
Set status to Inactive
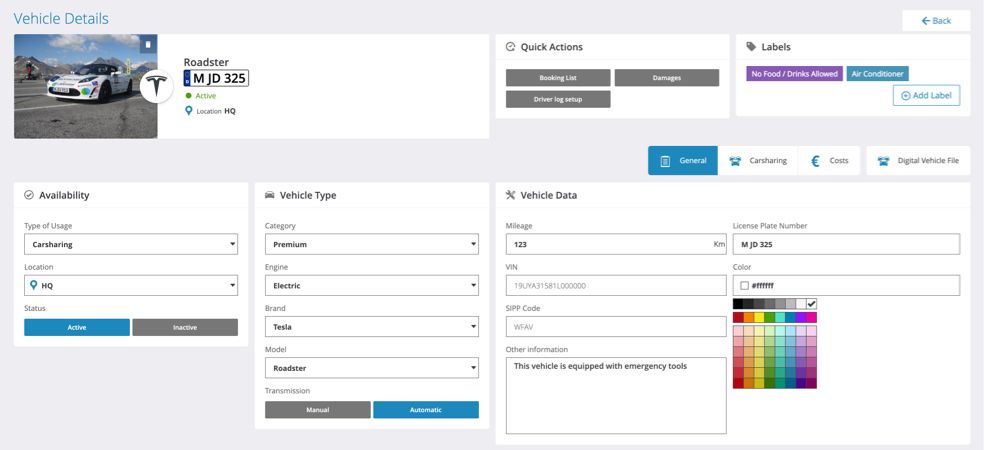pyautogui.click(x=185, y=327)
